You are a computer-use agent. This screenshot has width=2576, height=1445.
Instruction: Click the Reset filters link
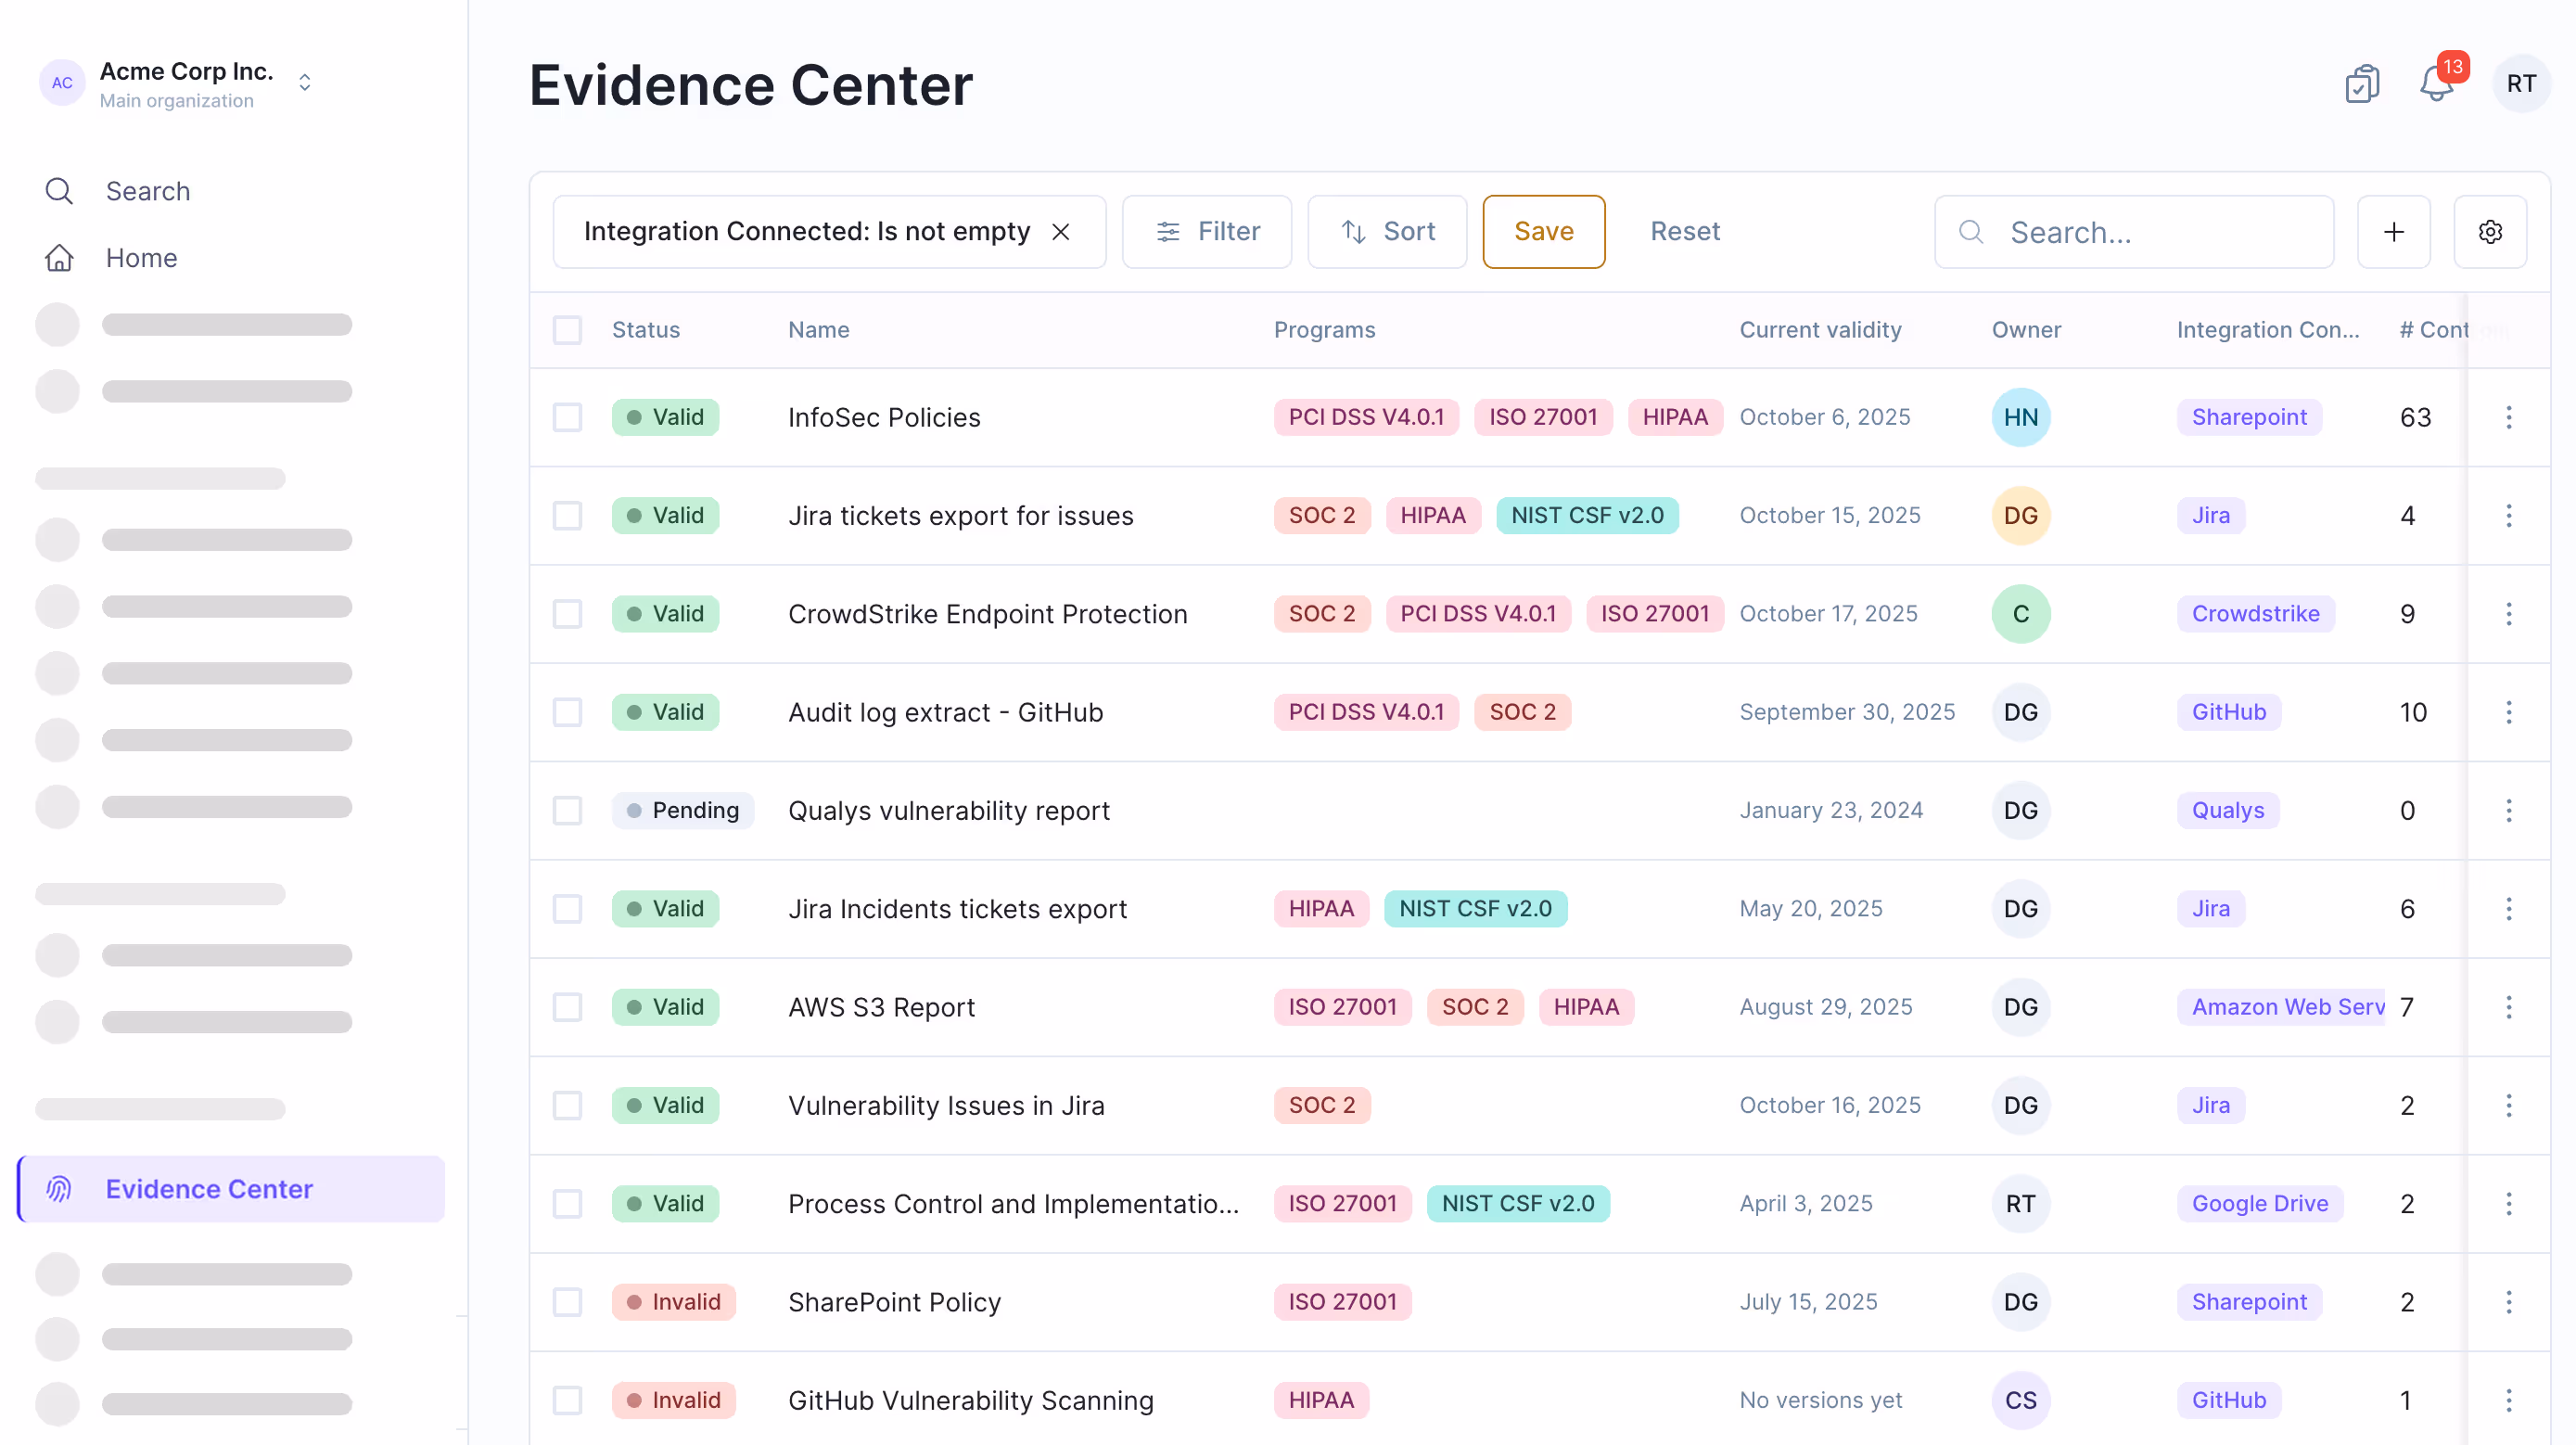[x=1685, y=232]
